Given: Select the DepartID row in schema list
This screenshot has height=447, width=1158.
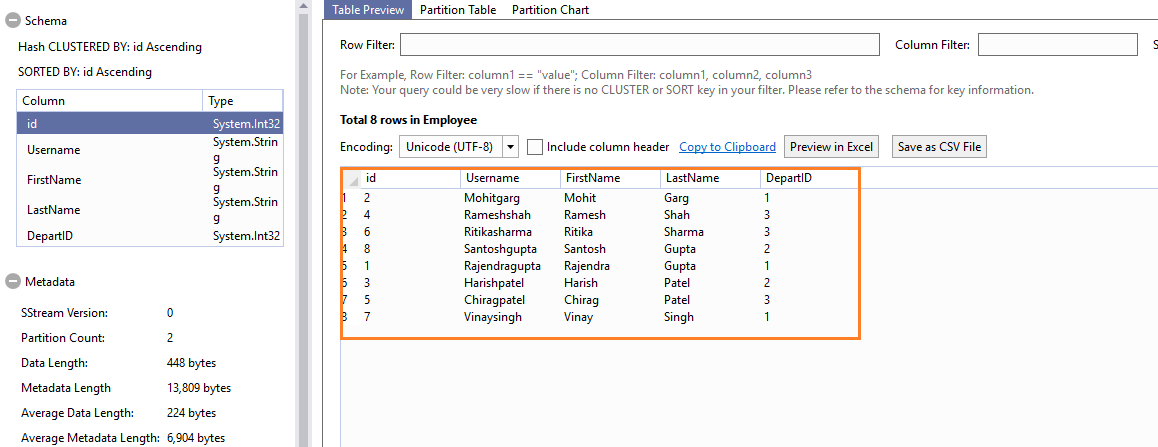Looking at the screenshot, I should [x=50, y=236].
